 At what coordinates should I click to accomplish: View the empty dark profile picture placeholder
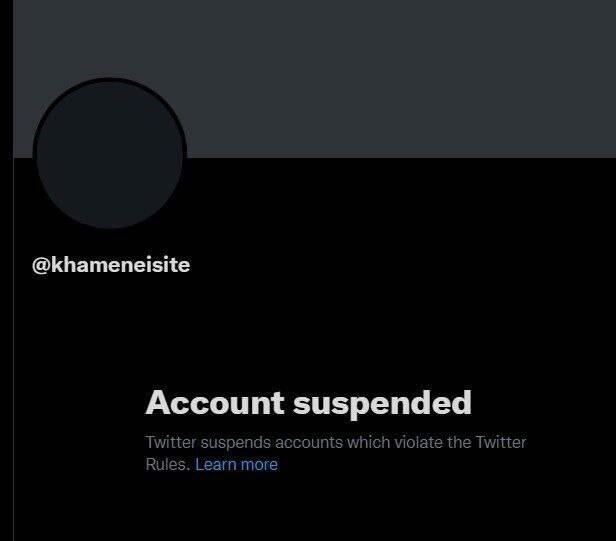coord(110,153)
